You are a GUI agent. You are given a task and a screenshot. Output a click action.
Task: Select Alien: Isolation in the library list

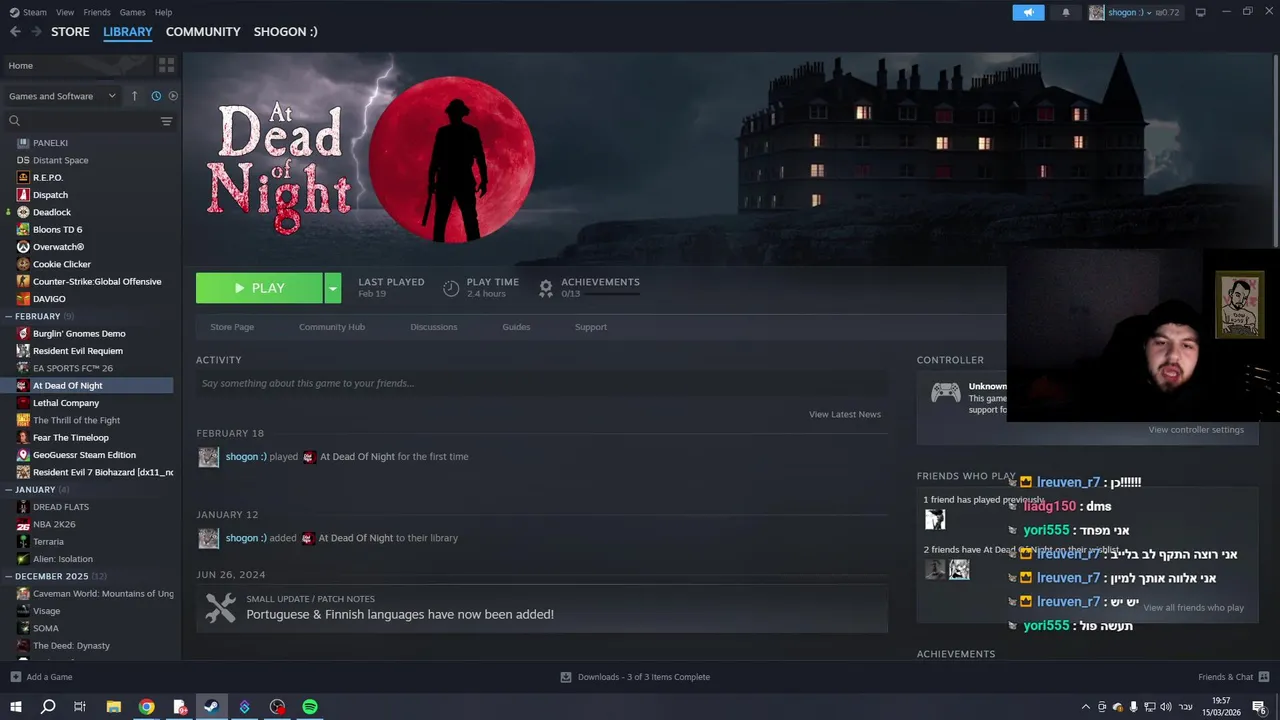point(63,559)
